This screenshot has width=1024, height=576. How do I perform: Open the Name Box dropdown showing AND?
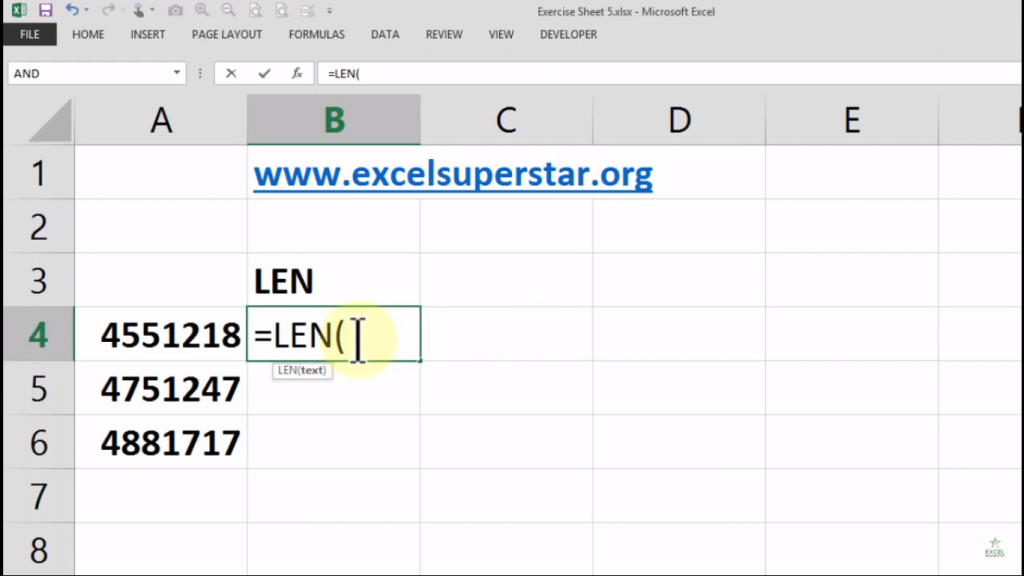click(x=177, y=72)
